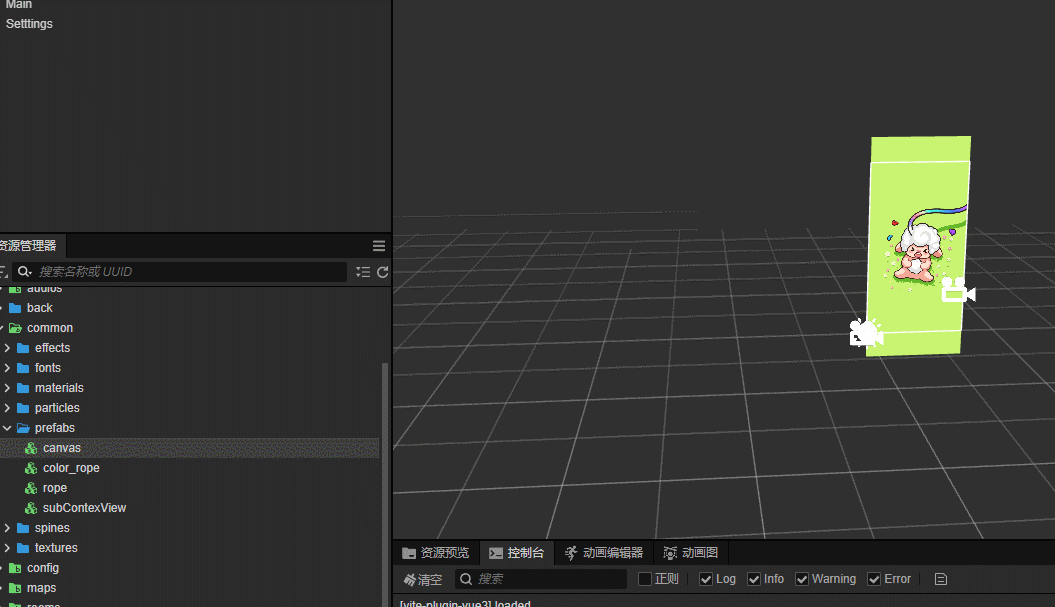The height and width of the screenshot is (607, 1055).
Task: Select the spines folder row
Action: [x=190, y=528]
